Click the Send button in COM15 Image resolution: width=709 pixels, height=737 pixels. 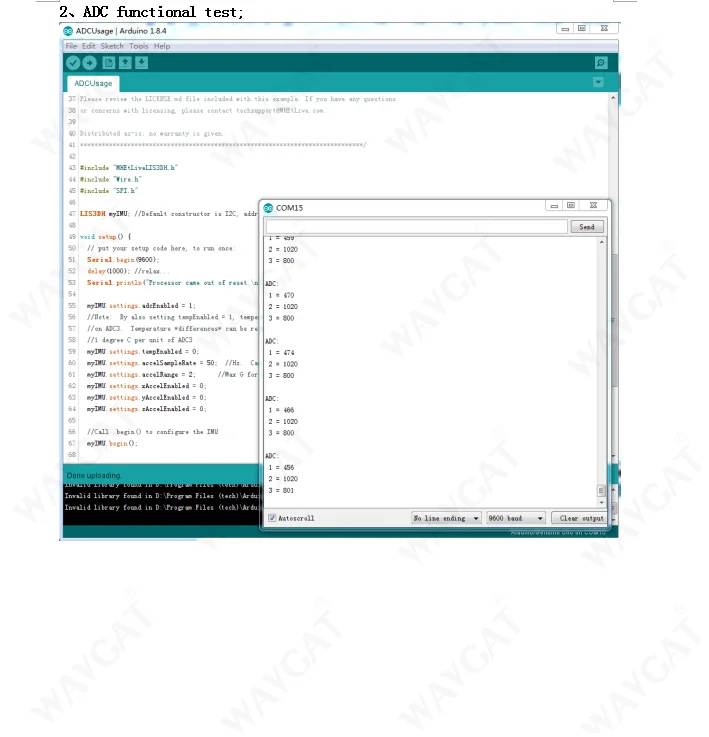[x=587, y=227]
